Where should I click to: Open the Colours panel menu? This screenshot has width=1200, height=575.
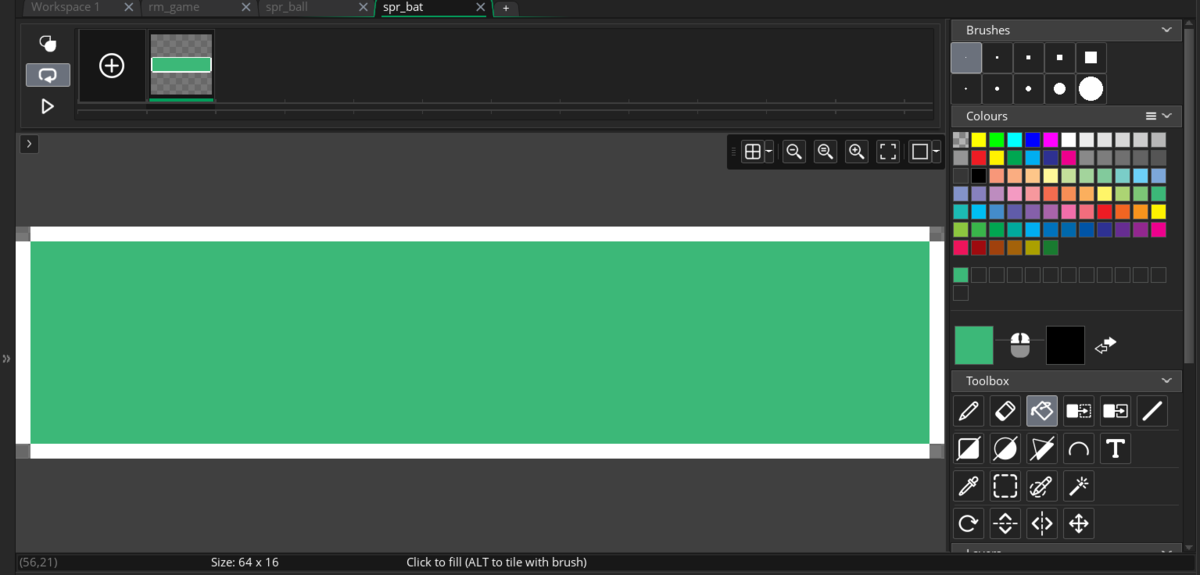pos(1151,116)
